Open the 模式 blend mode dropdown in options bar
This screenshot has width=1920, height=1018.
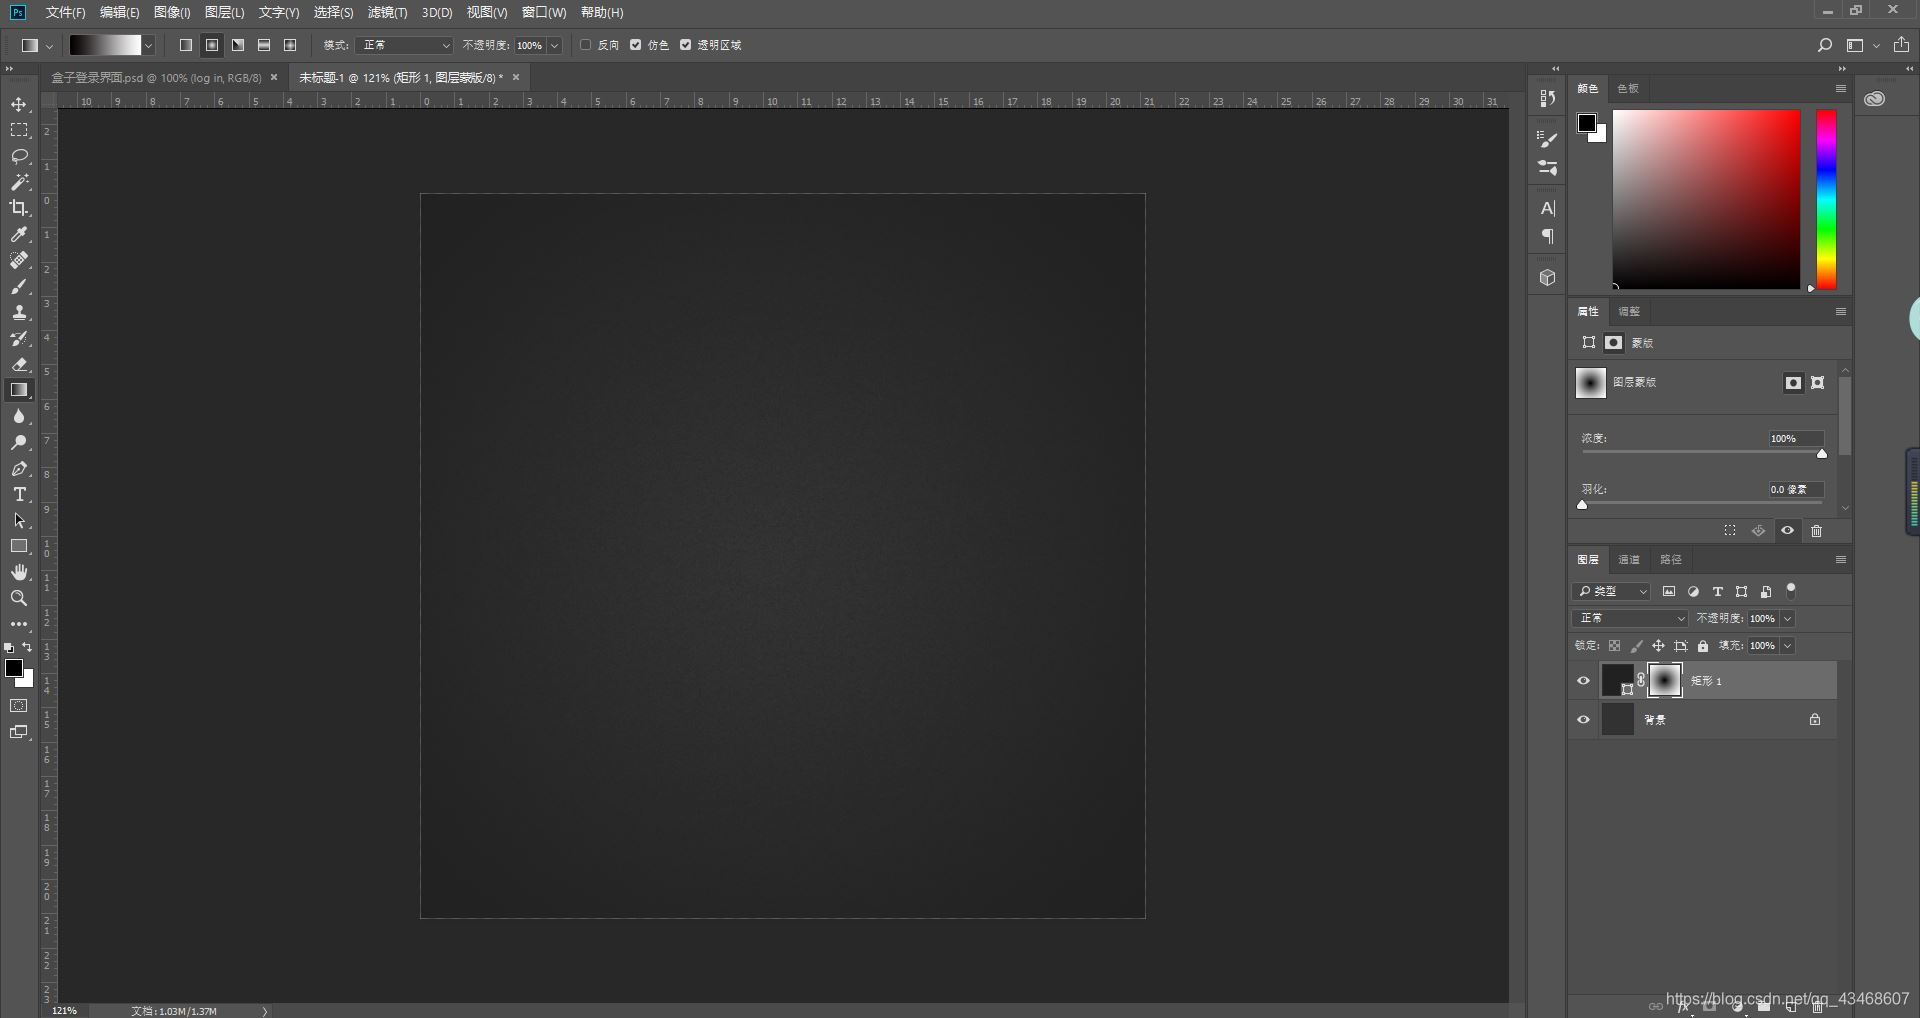404,45
